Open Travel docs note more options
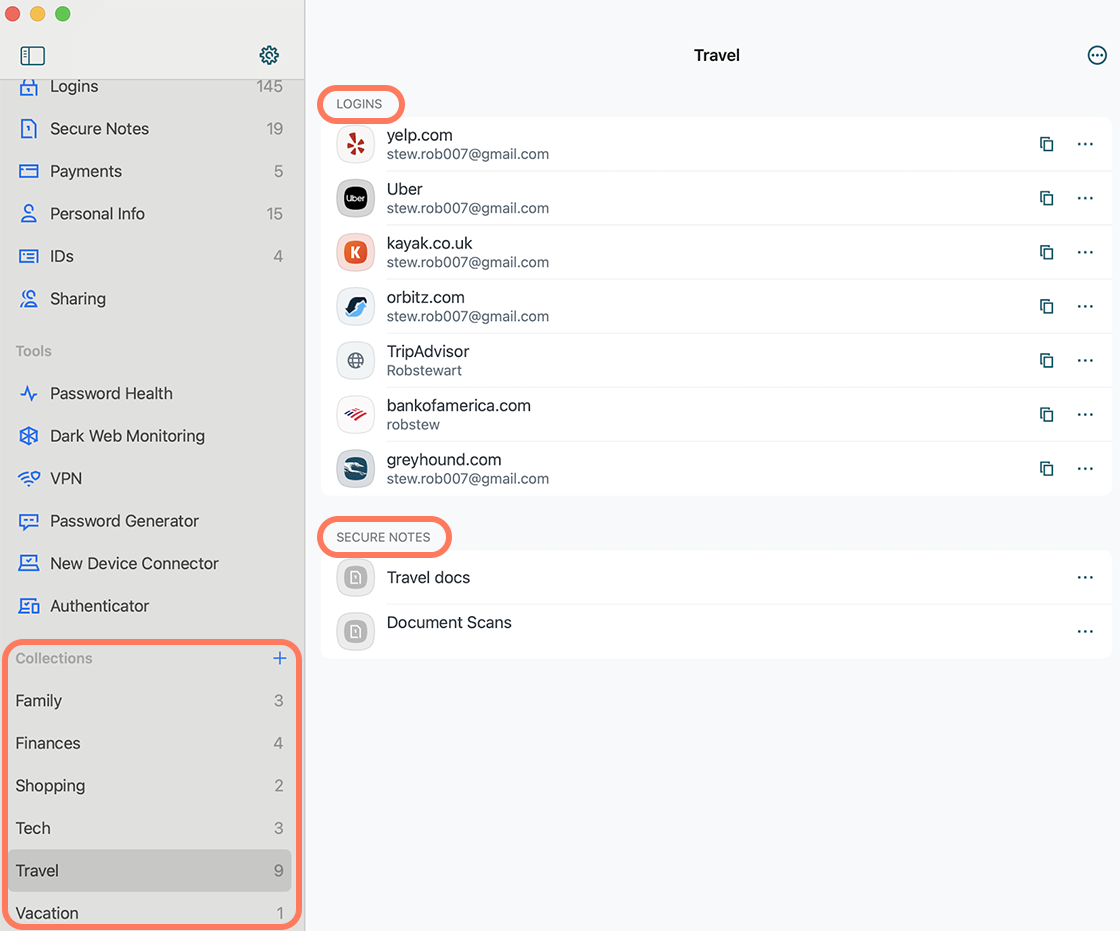Image resolution: width=1120 pixels, height=931 pixels. point(1084,577)
